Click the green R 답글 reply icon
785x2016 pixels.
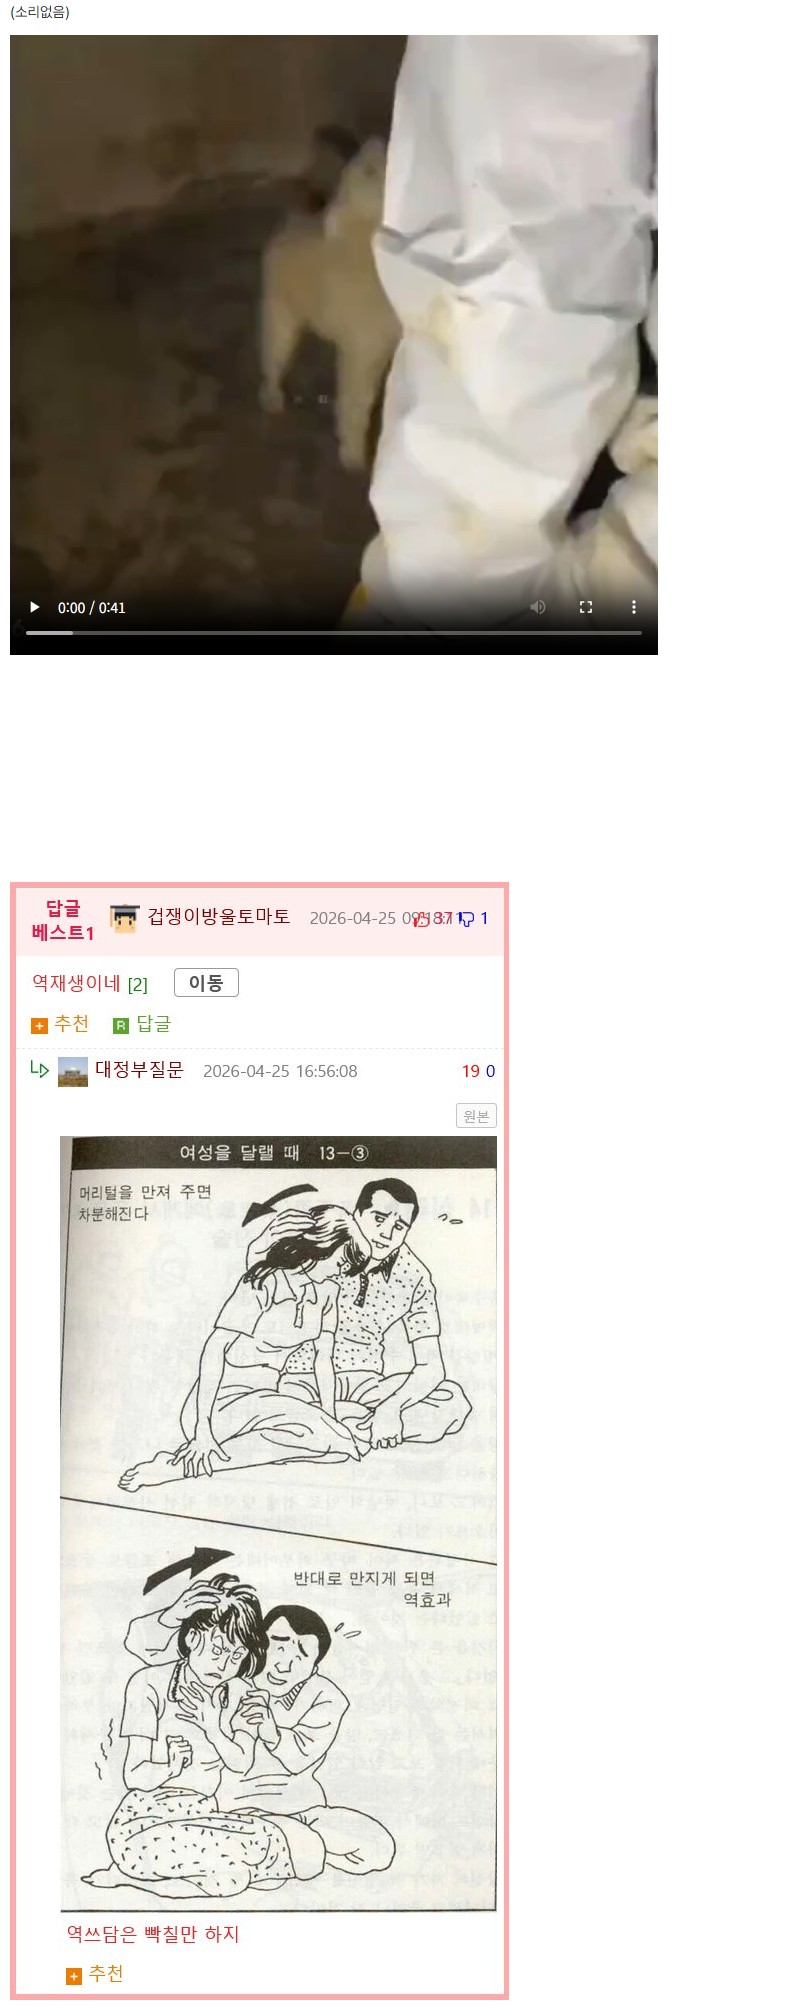point(142,1024)
